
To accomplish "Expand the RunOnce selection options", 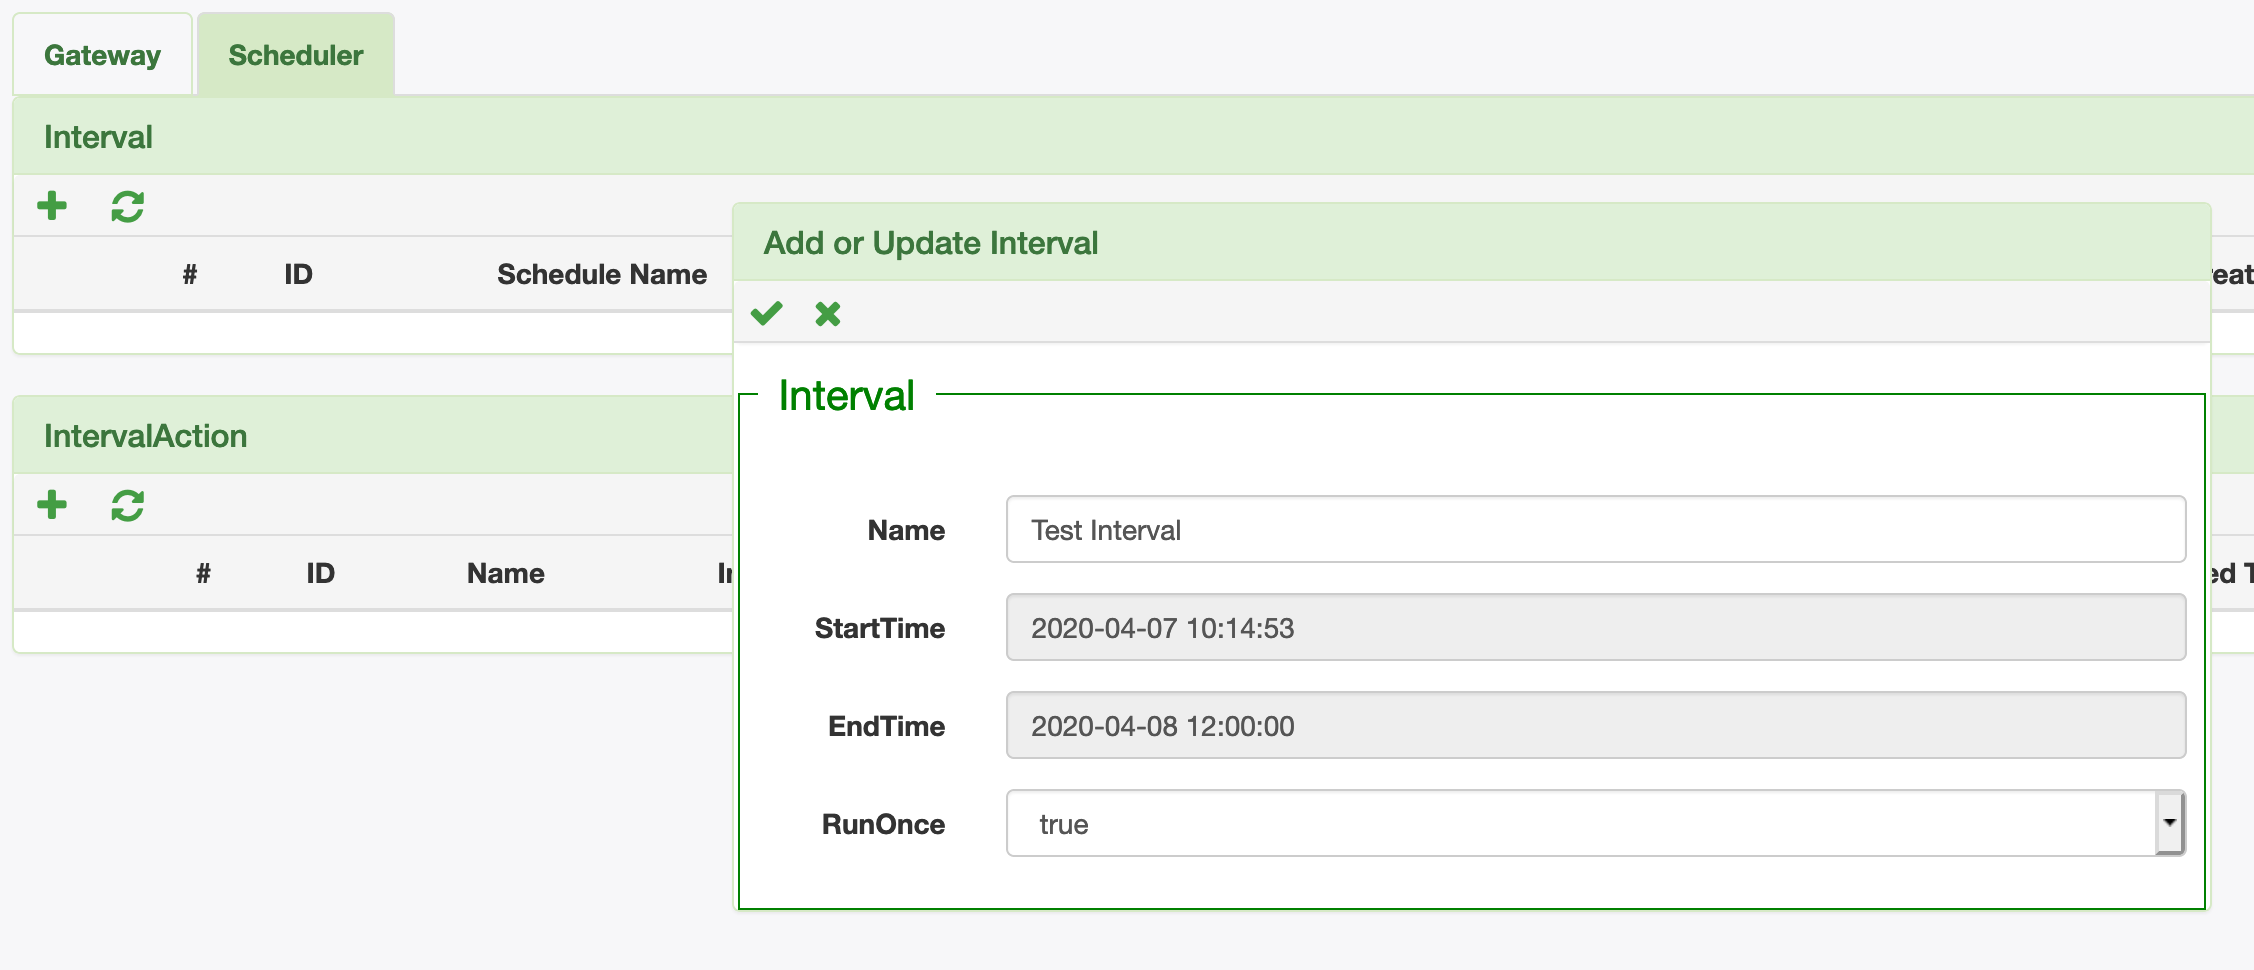I will (2168, 823).
